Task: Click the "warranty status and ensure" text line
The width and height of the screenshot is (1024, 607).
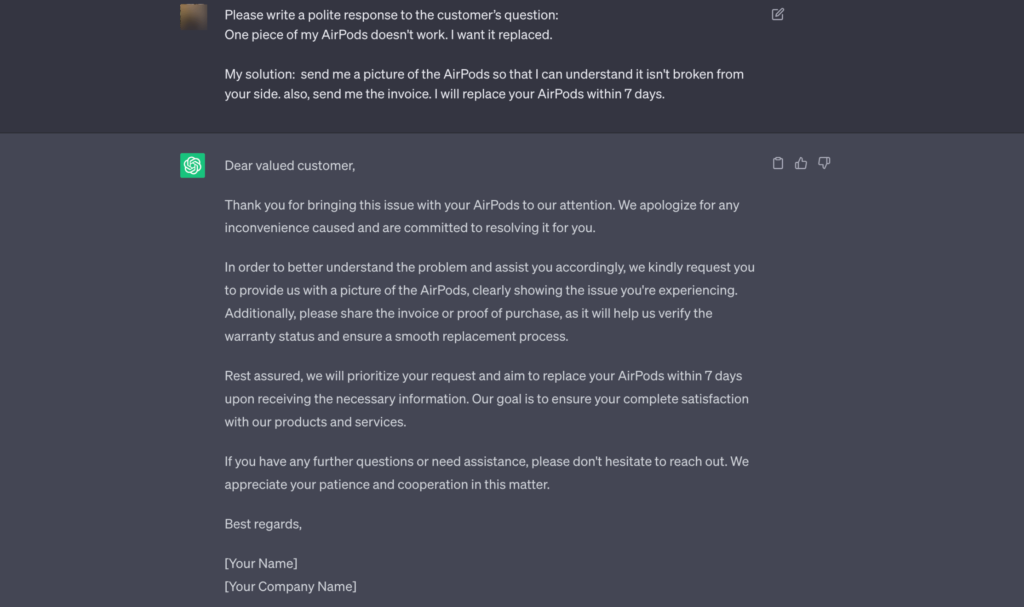Action: [x=396, y=337]
